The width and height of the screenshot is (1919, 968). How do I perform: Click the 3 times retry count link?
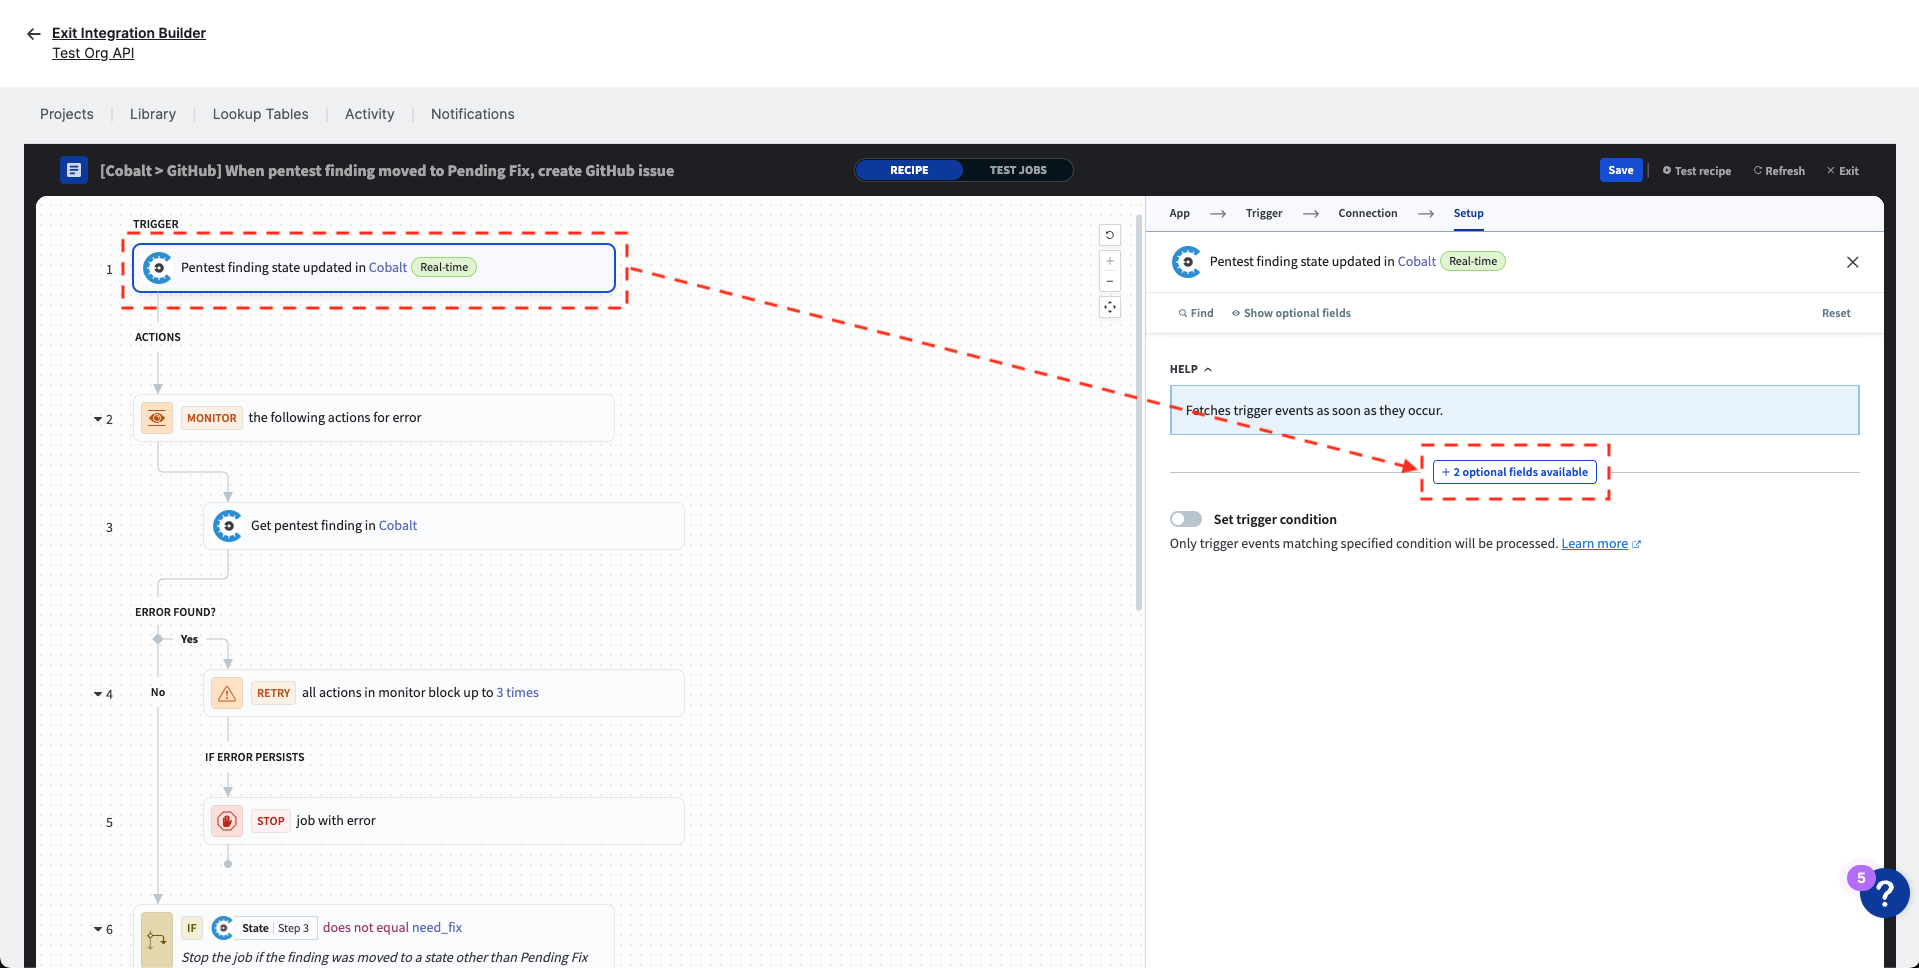pyautogui.click(x=517, y=693)
